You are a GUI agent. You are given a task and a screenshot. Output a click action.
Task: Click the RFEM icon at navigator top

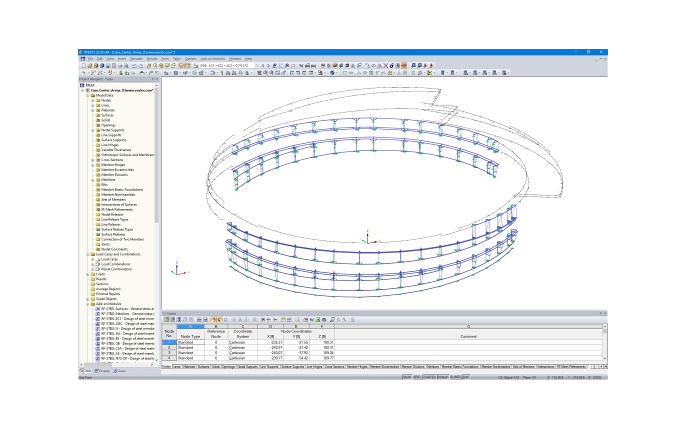[82, 85]
